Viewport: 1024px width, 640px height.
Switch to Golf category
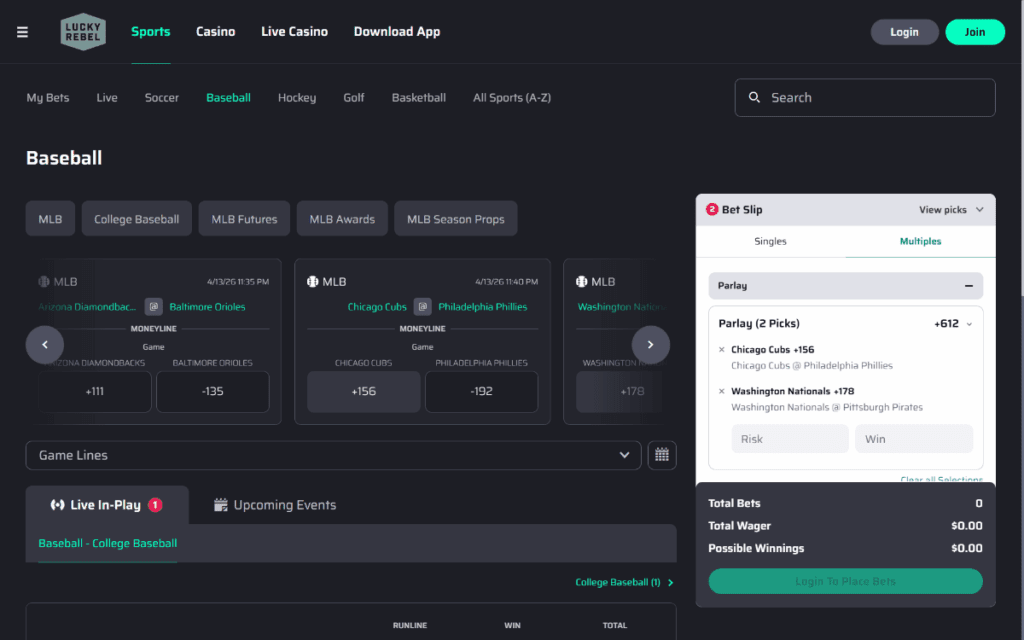(354, 97)
